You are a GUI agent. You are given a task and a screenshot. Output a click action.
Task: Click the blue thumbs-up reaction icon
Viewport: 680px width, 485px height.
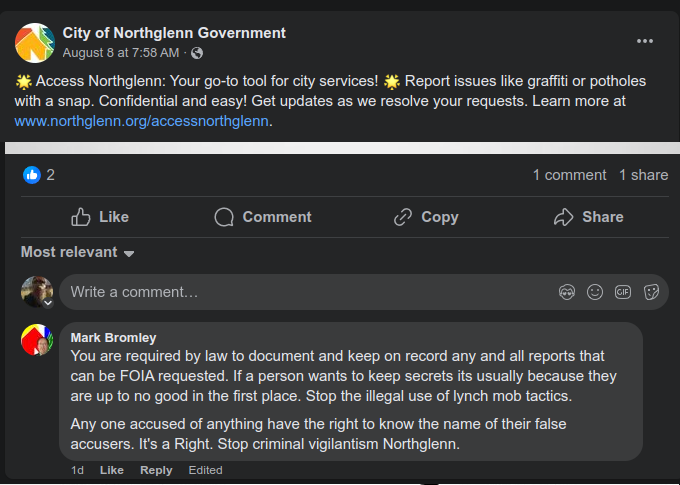(x=32, y=175)
